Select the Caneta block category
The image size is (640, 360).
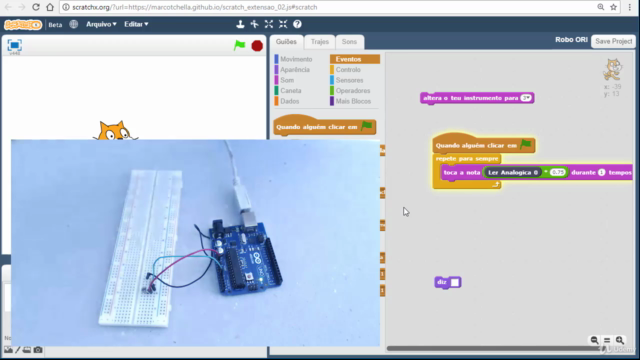pyautogui.click(x=291, y=91)
